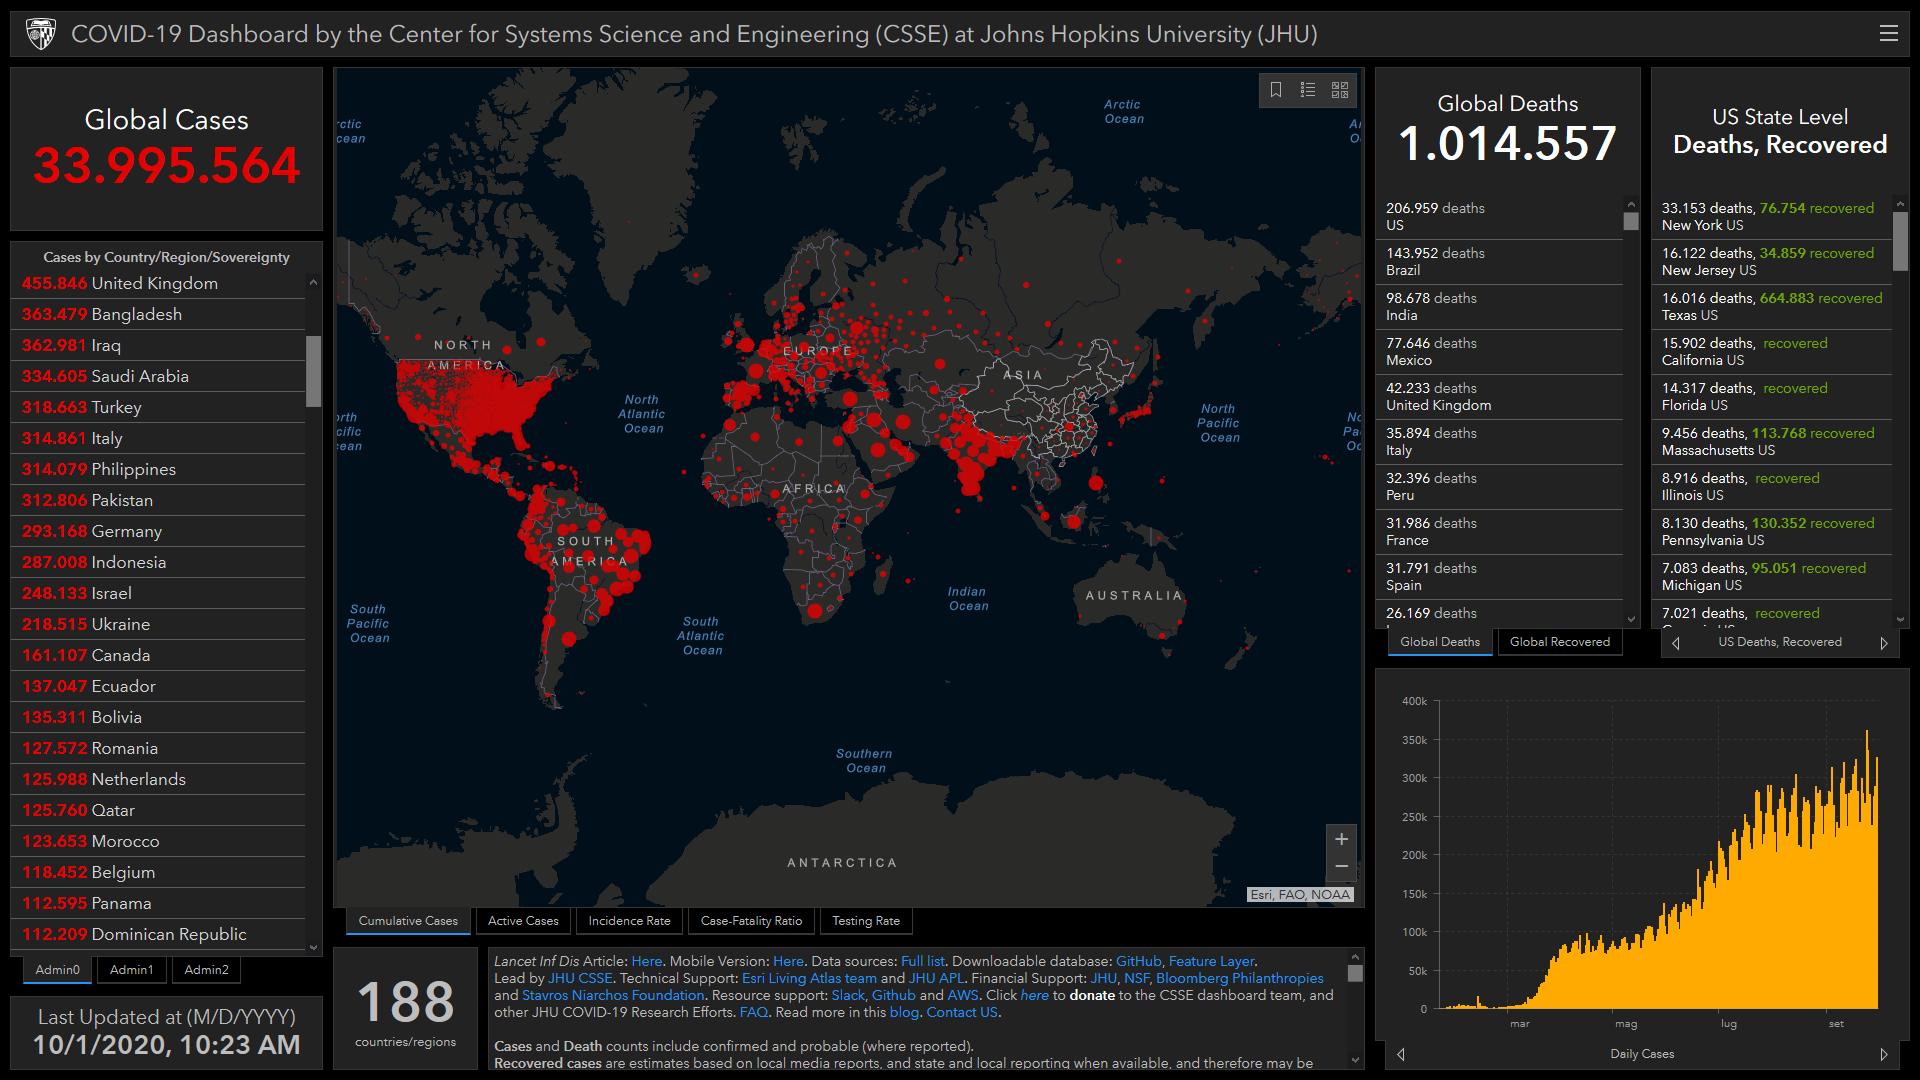Click scrollbar thumb of US state list
Viewport: 1920px width, 1080px height.
pyautogui.click(x=1901, y=240)
